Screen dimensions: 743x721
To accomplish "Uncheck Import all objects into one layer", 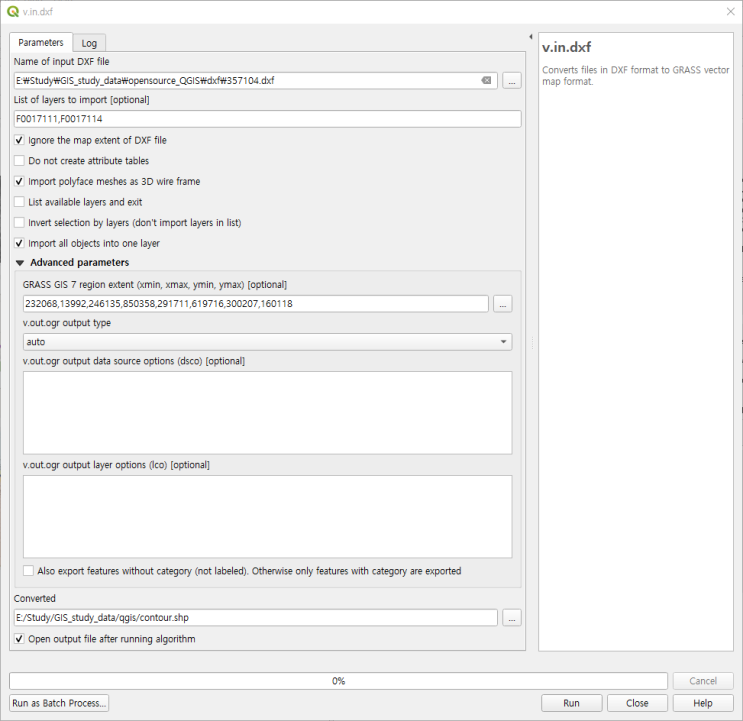I will 19,243.
